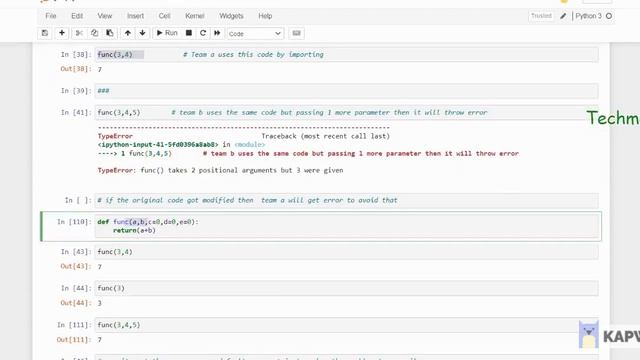Paste cells below with the paste icon

click(x=110, y=33)
